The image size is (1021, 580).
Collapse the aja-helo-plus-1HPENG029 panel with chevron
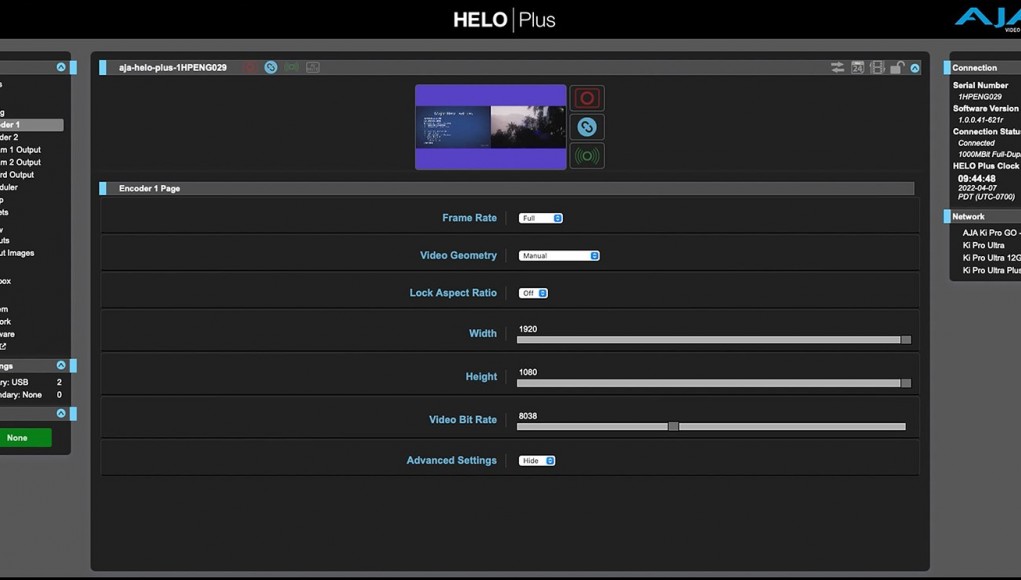[915, 68]
